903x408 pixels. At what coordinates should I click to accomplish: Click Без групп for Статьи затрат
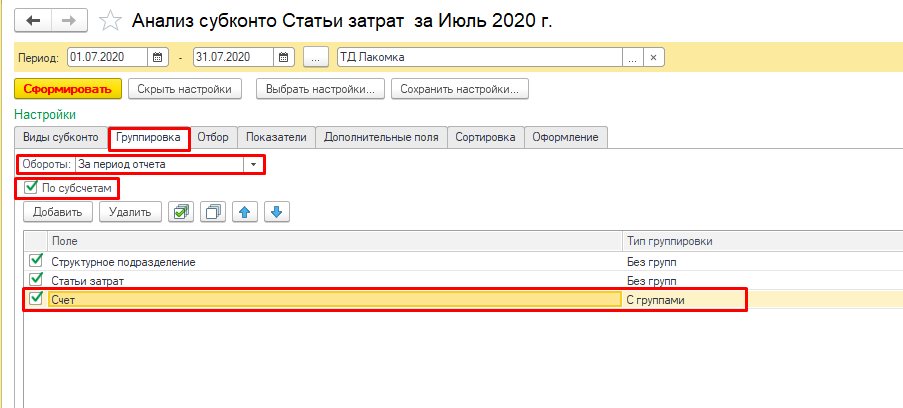point(652,281)
